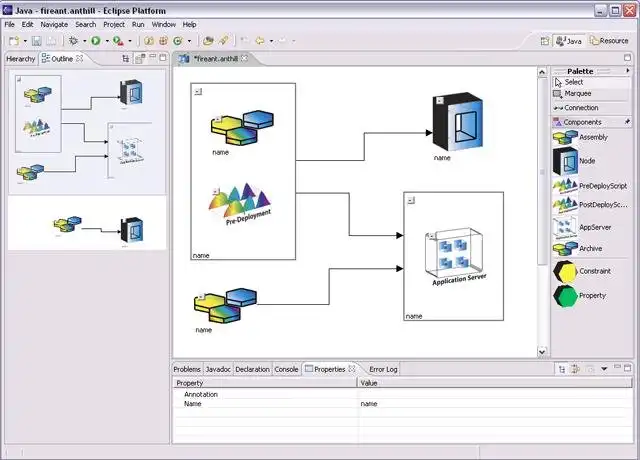Click the green Run toolbar icon
The width and height of the screenshot is (640, 460).
(x=96, y=41)
